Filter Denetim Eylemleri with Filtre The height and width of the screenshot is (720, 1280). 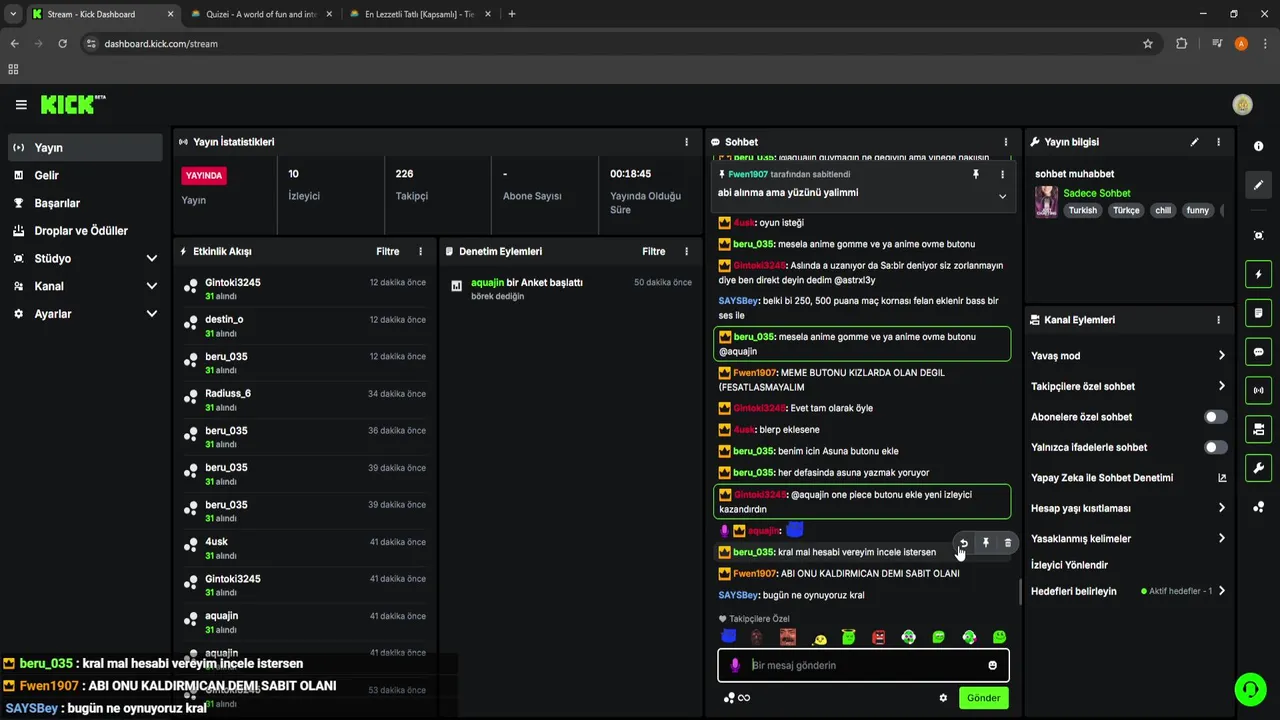(653, 252)
